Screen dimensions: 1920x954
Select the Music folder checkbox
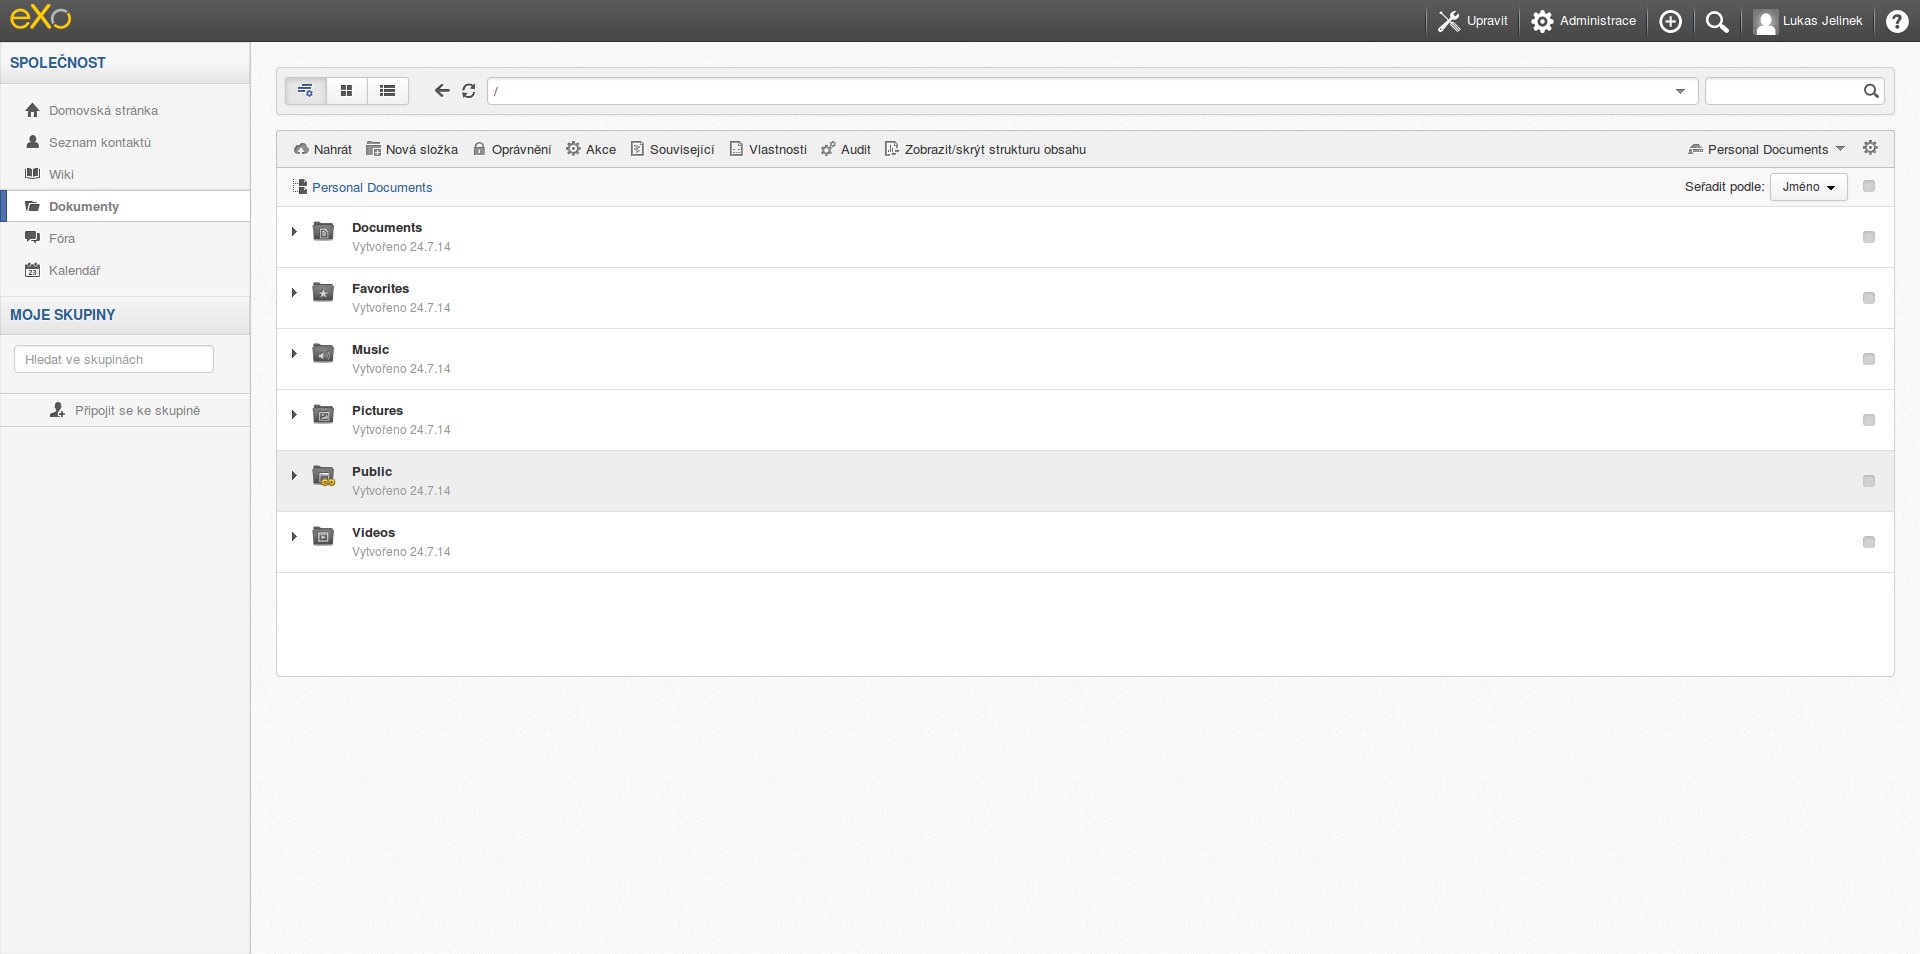(1868, 359)
